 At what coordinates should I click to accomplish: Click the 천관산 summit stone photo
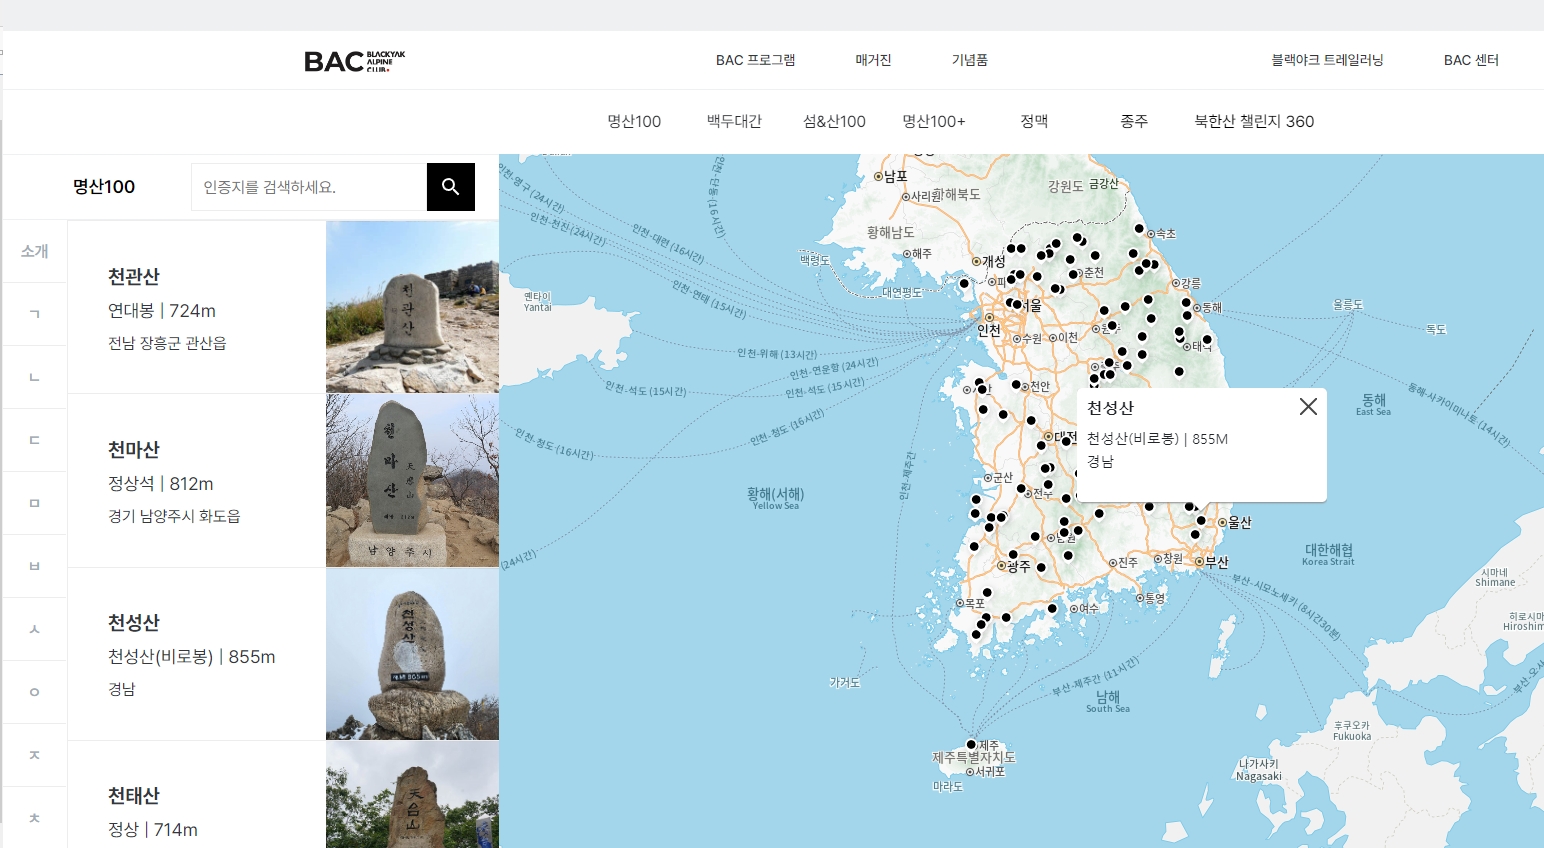tap(412, 307)
